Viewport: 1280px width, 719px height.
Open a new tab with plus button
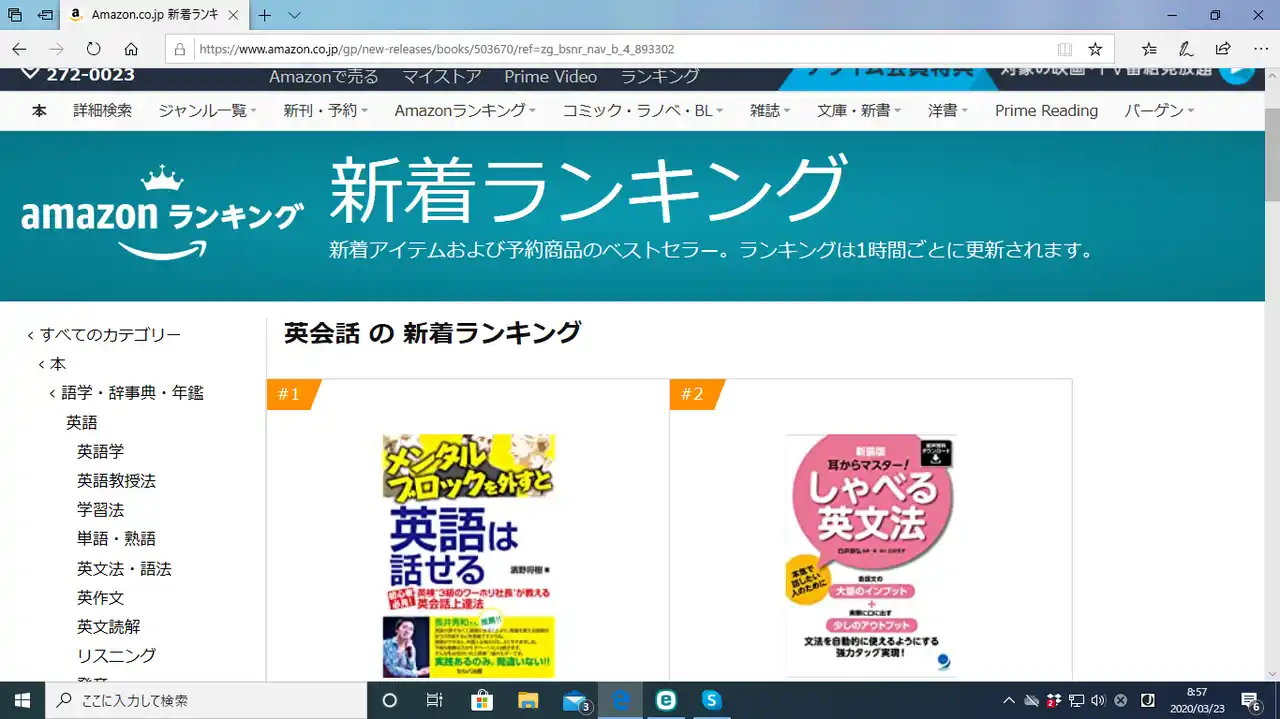265,15
